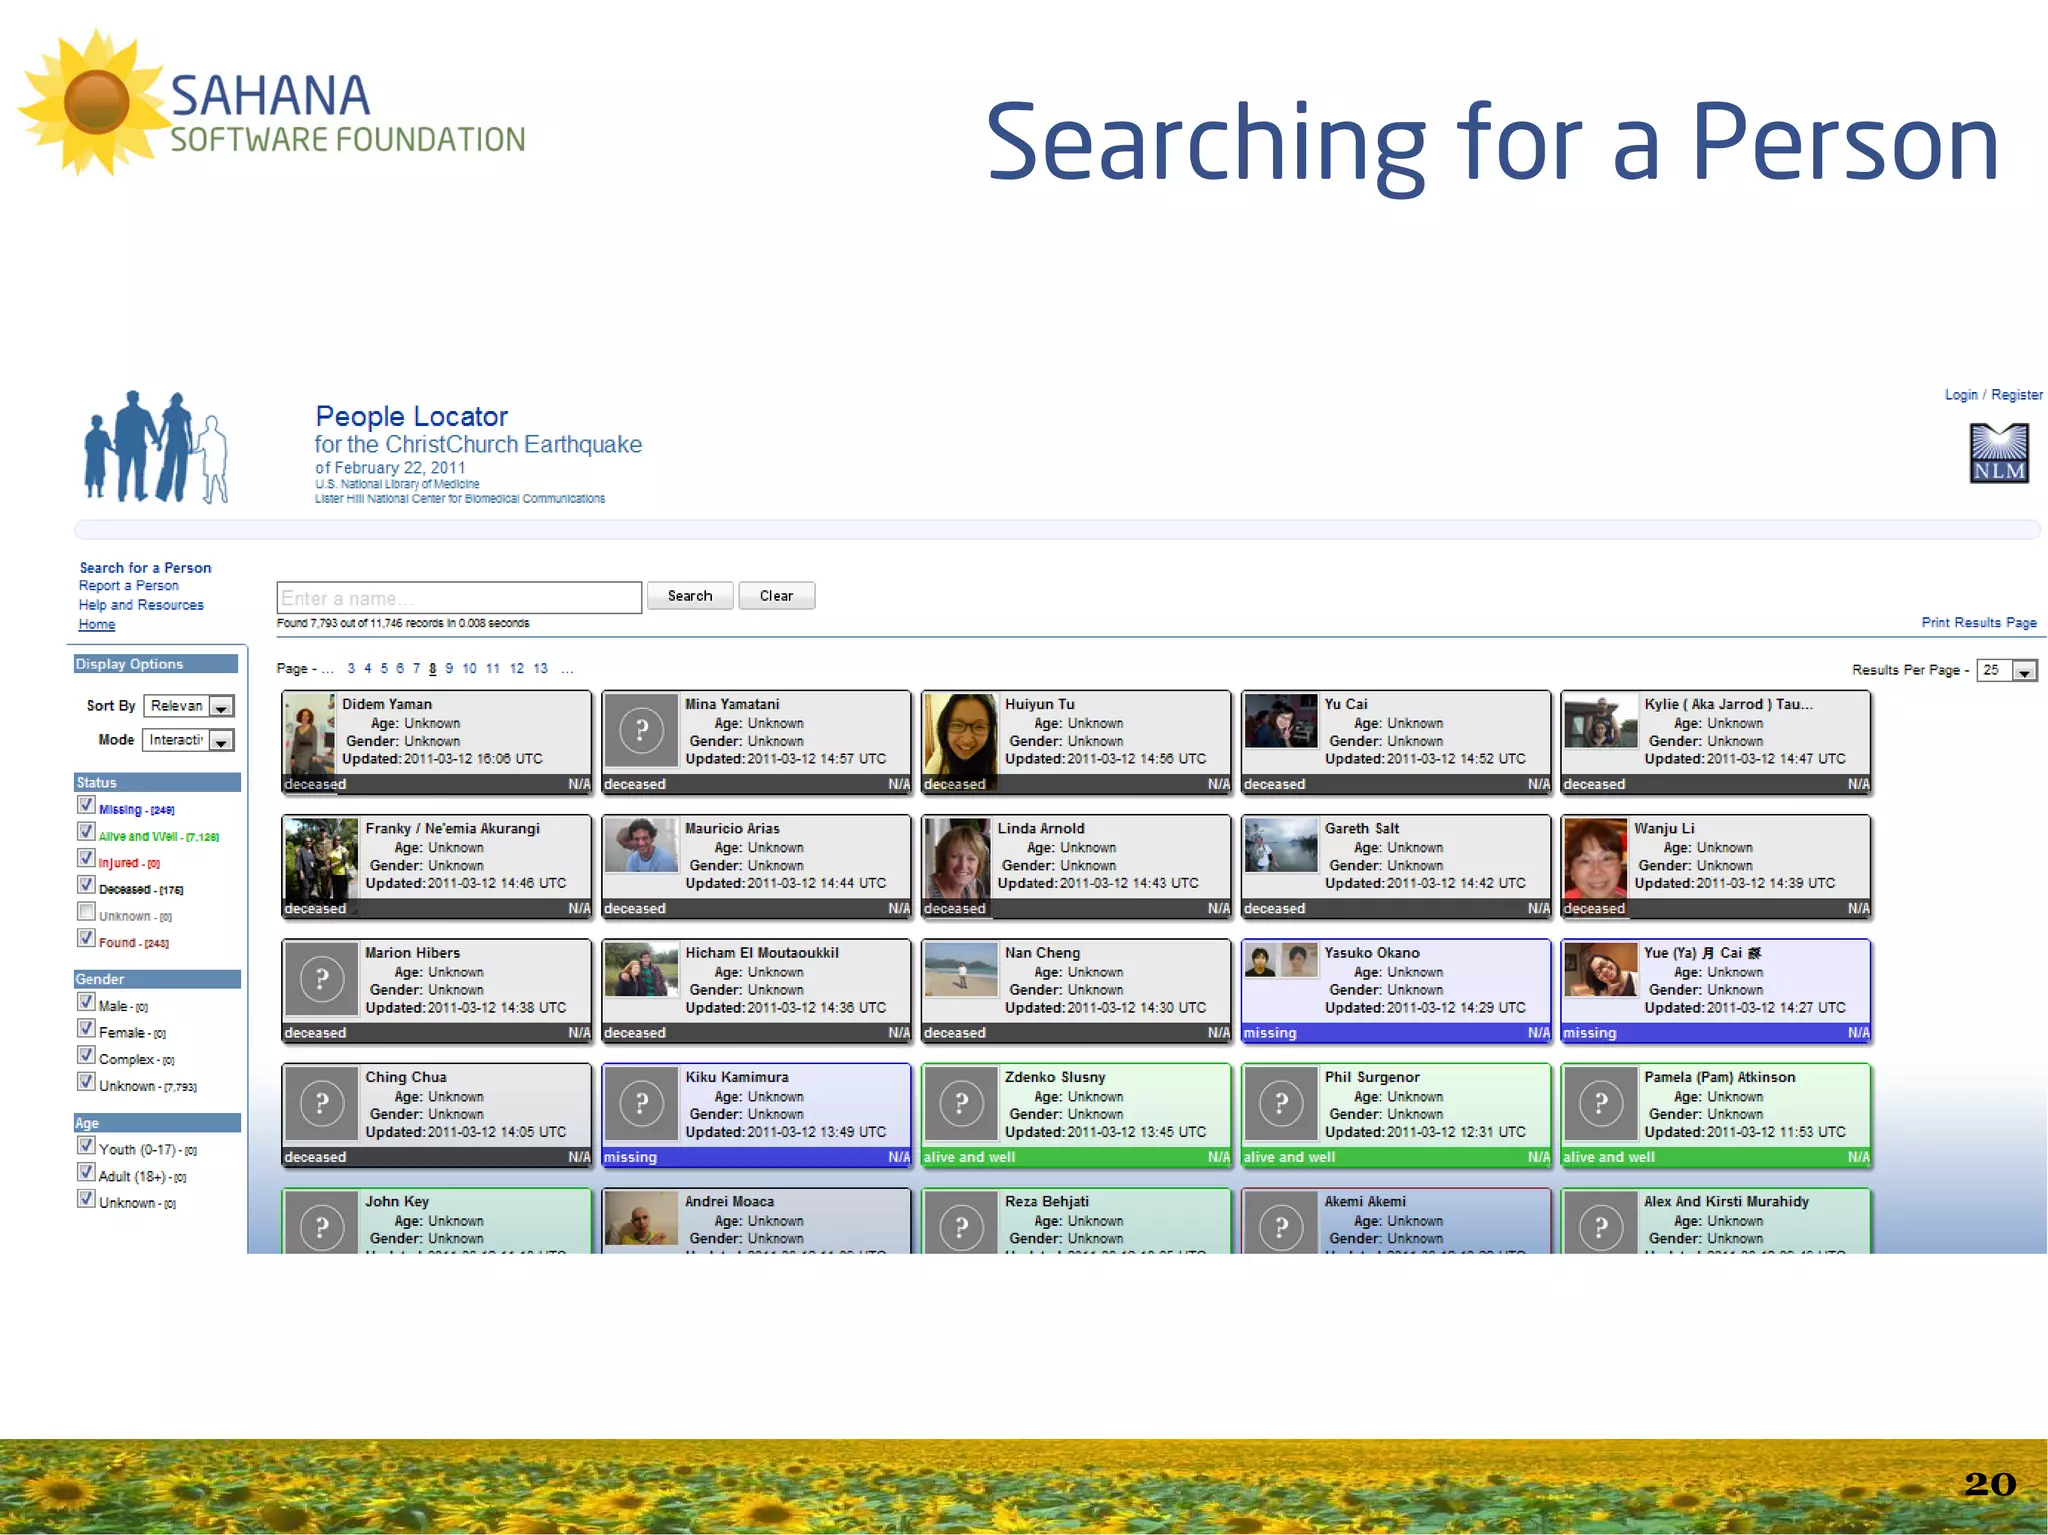Toggle the Female gender checkbox
The width and height of the screenshot is (2048, 1535).
(x=86, y=1029)
